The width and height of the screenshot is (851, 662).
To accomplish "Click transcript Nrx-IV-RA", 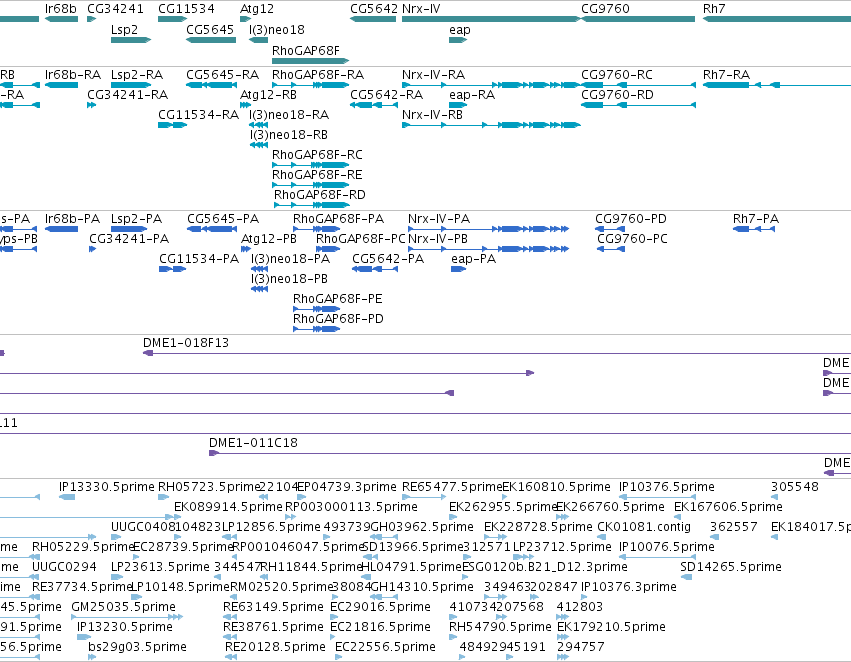I will (434, 74).
